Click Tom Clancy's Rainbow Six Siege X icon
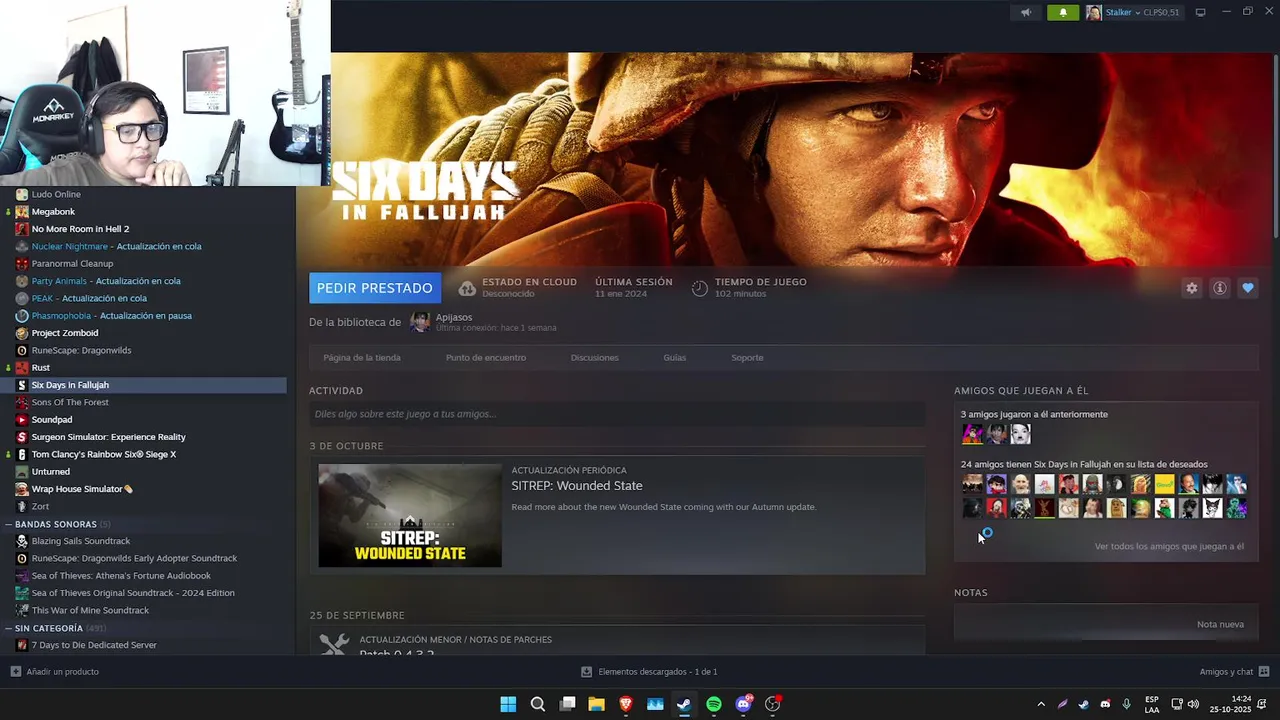 point(22,455)
